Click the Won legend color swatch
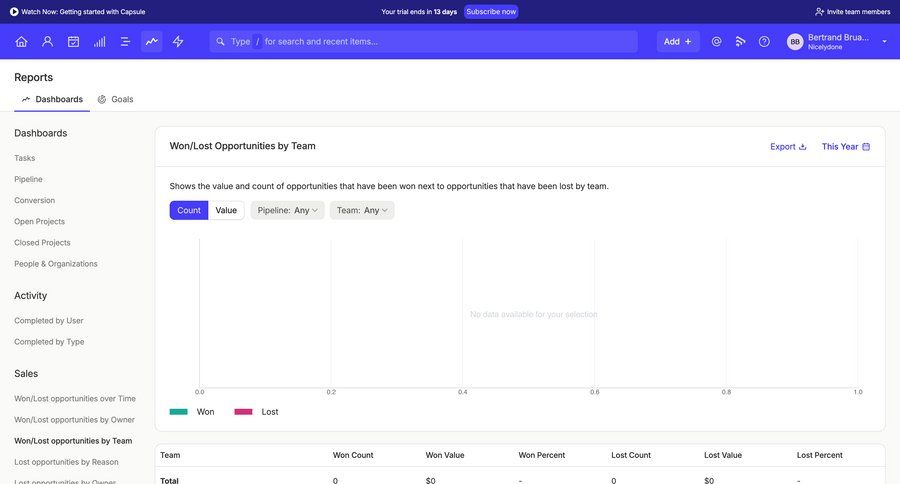900x484 pixels. (179, 411)
